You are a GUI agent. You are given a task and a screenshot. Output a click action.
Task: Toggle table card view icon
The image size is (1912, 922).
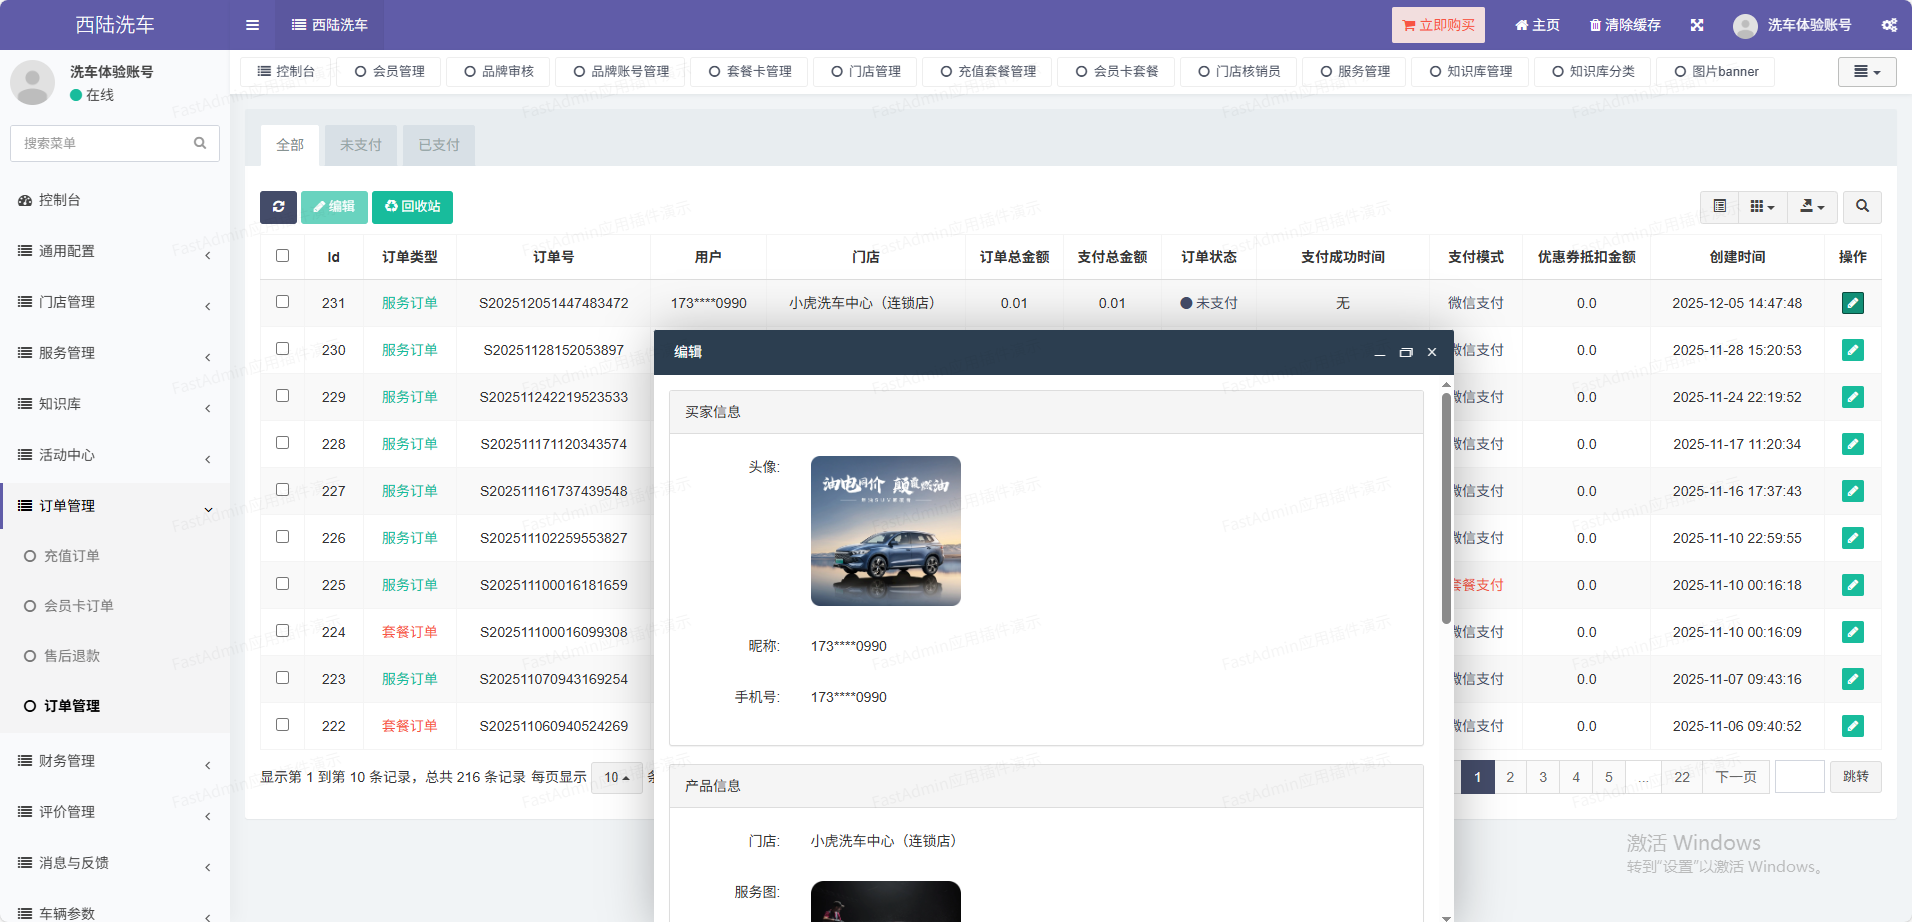[1719, 207]
